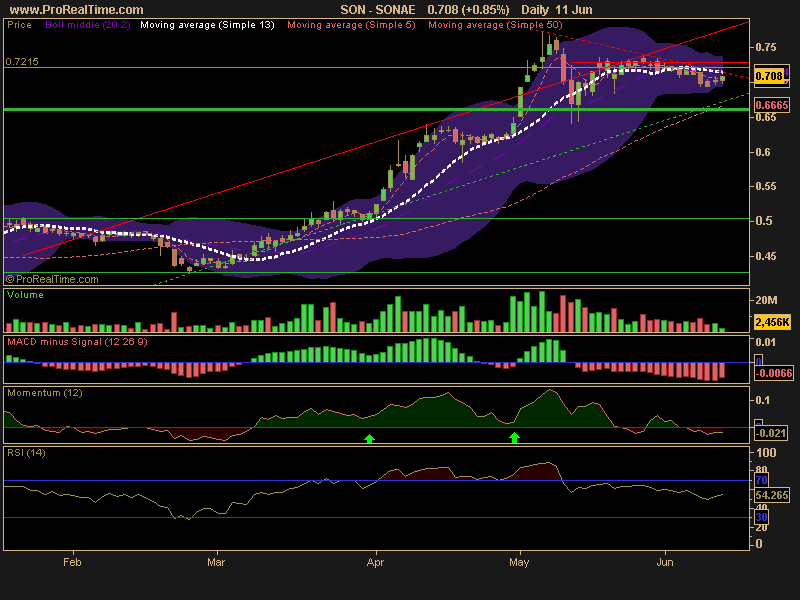Click the -0.0066 MACD value tag
Screen dimensions: 800x600
pyautogui.click(x=772, y=373)
